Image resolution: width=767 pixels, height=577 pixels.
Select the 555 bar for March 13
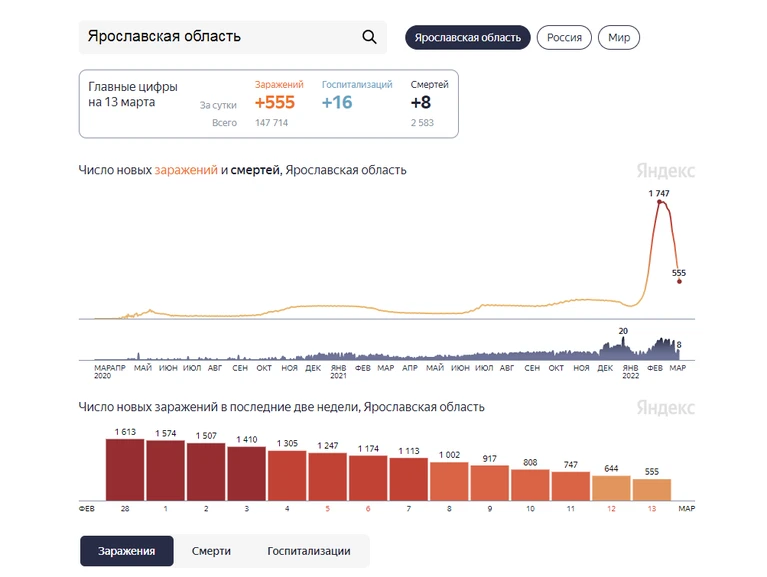click(x=652, y=490)
